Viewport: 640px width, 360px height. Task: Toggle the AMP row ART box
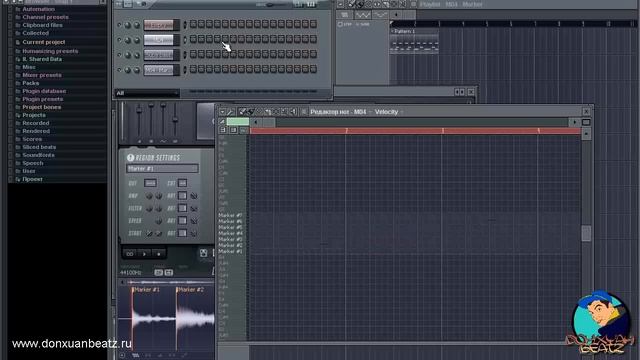[182, 196]
